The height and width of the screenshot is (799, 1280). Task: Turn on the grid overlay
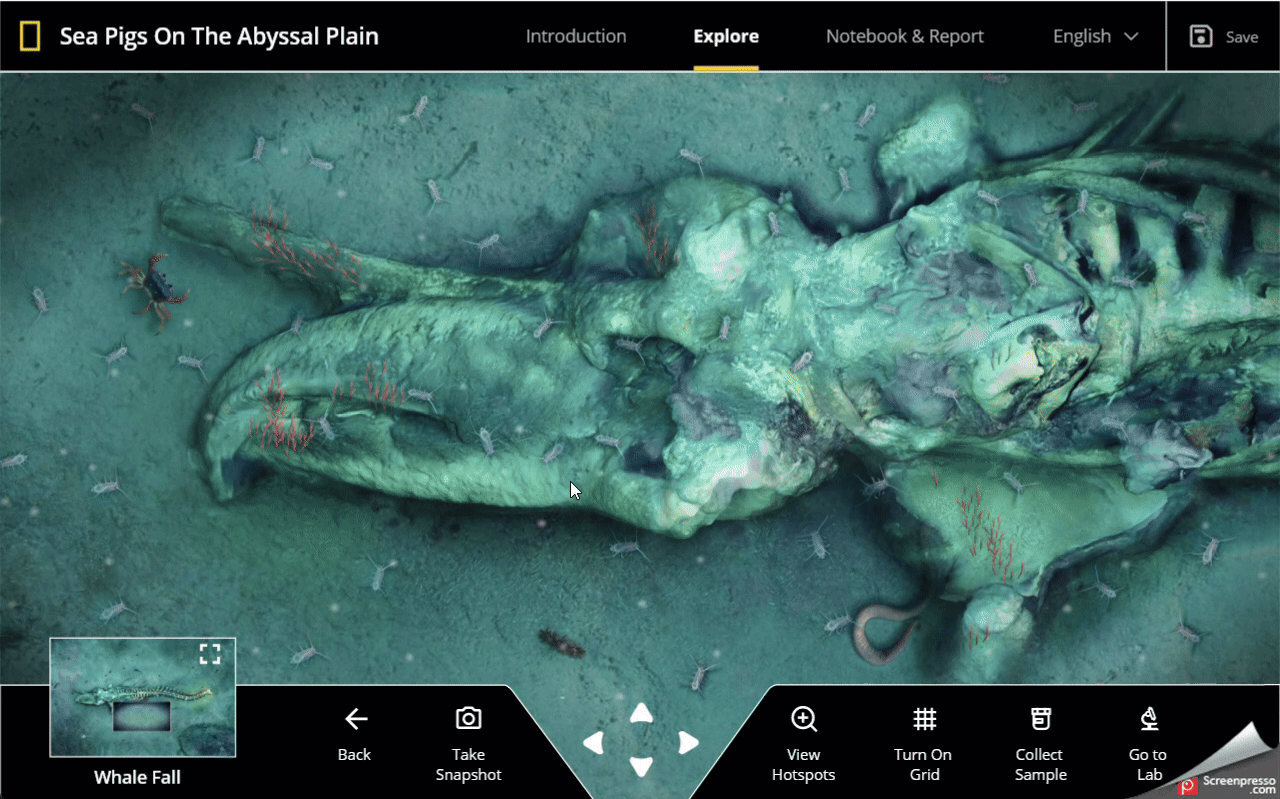924,719
